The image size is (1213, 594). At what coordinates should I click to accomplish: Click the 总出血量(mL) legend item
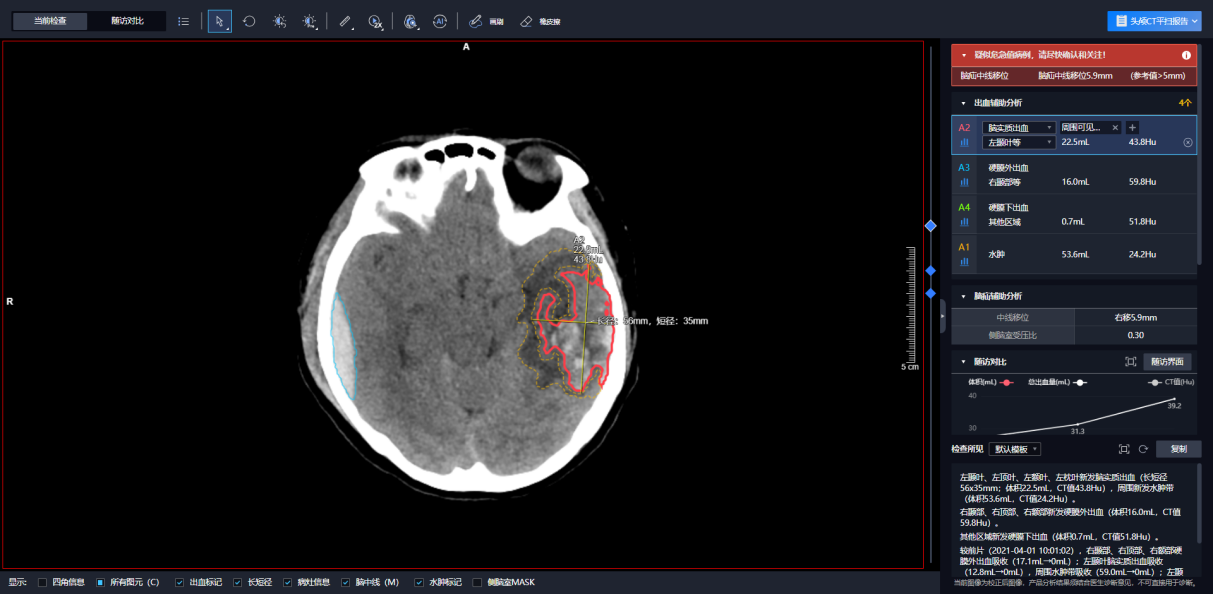tap(1057, 382)
